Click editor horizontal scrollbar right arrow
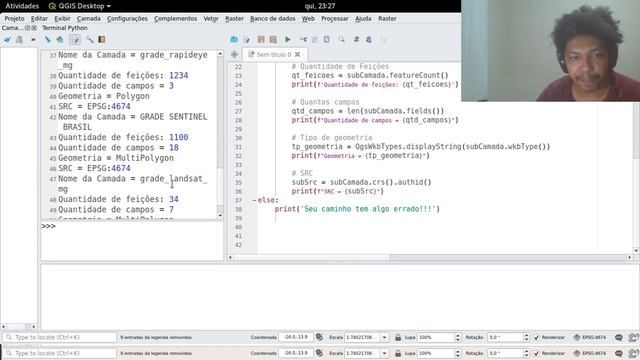The image size is (640, 360). (629, 258)
